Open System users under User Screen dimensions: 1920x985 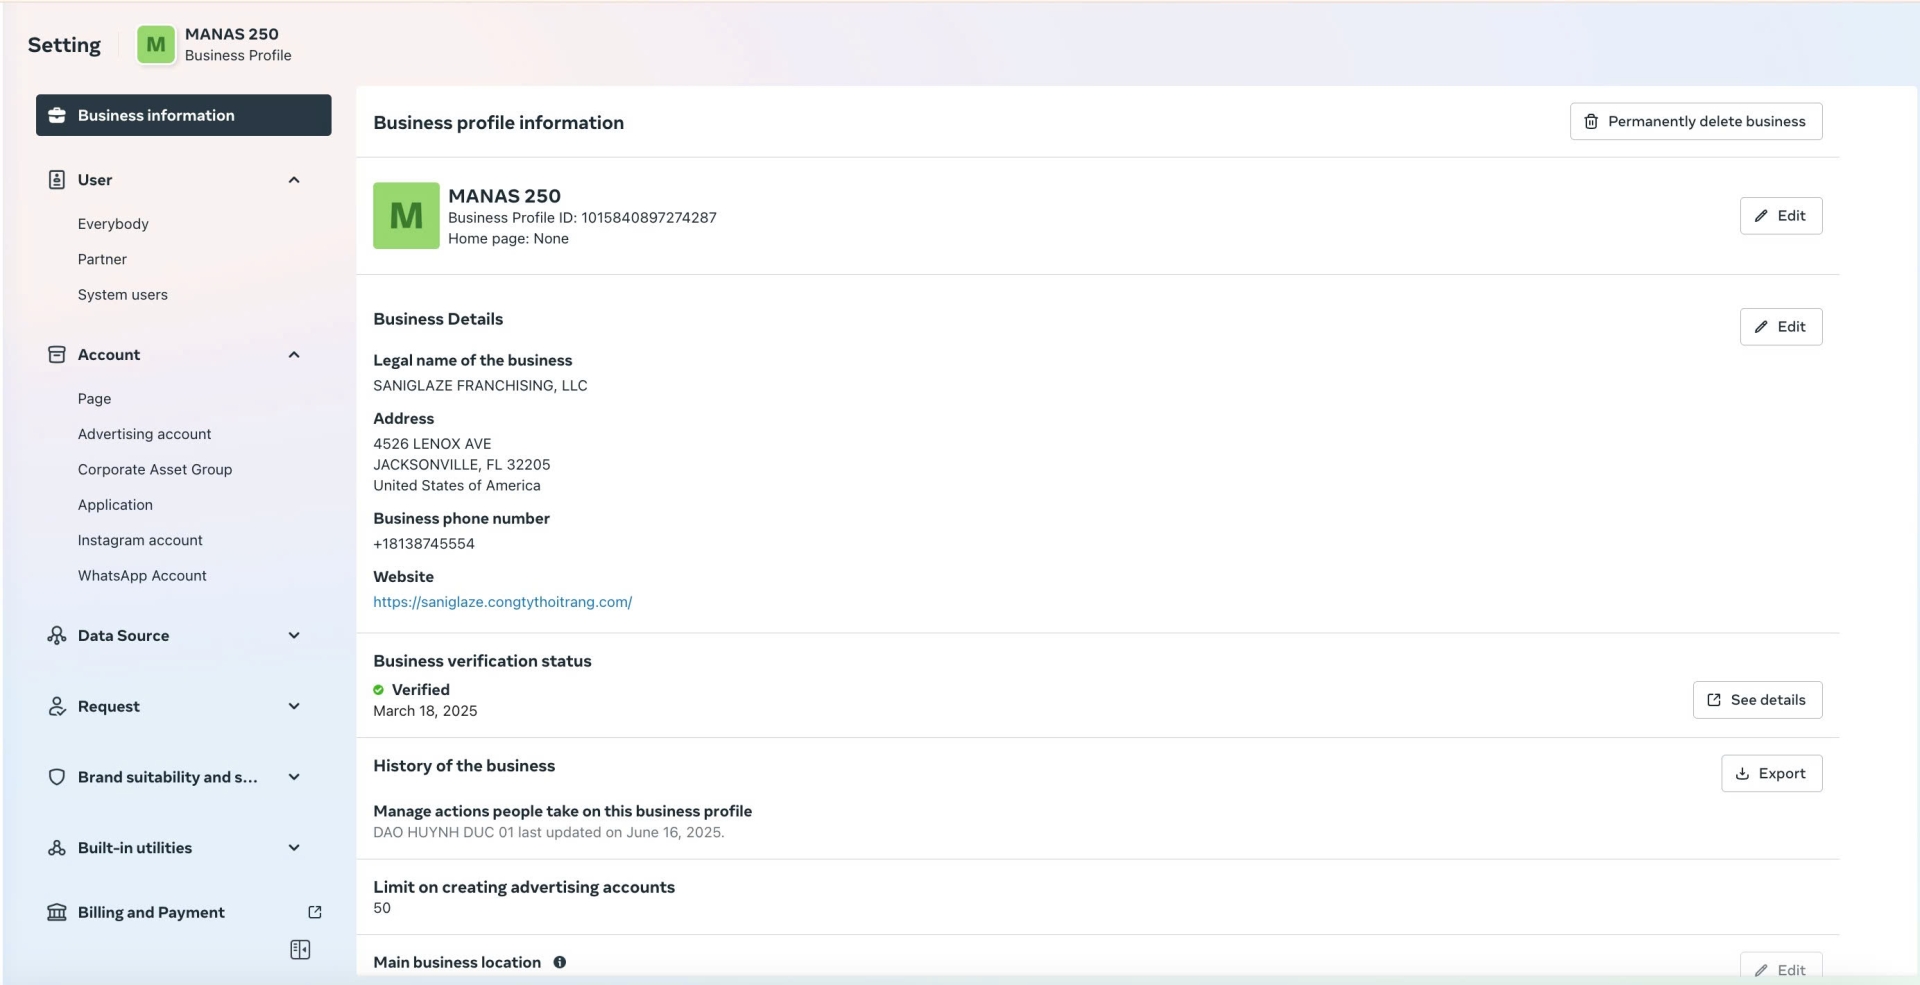(x=123, y=295)
